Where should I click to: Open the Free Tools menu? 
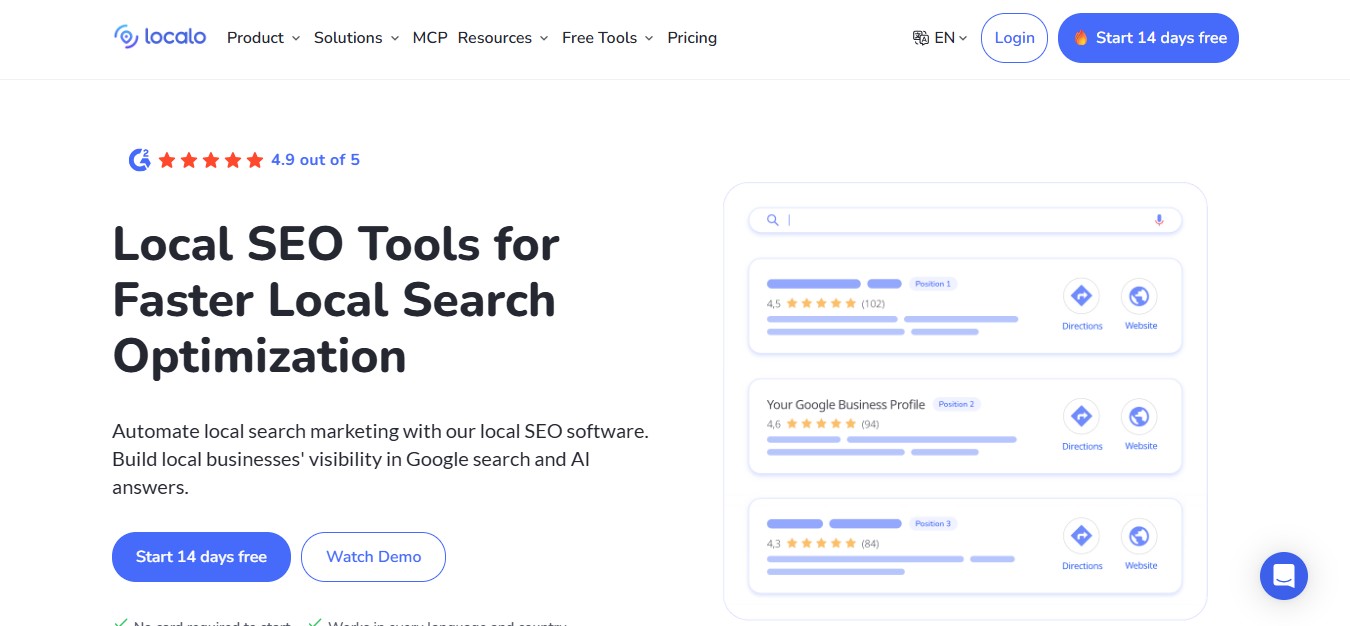click(x=607, y=38)
